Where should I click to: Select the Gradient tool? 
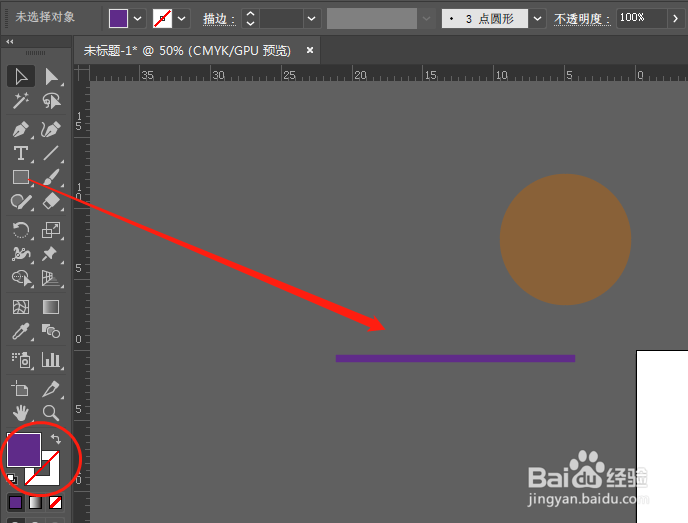pyautogui.click(x=51, y=307)
